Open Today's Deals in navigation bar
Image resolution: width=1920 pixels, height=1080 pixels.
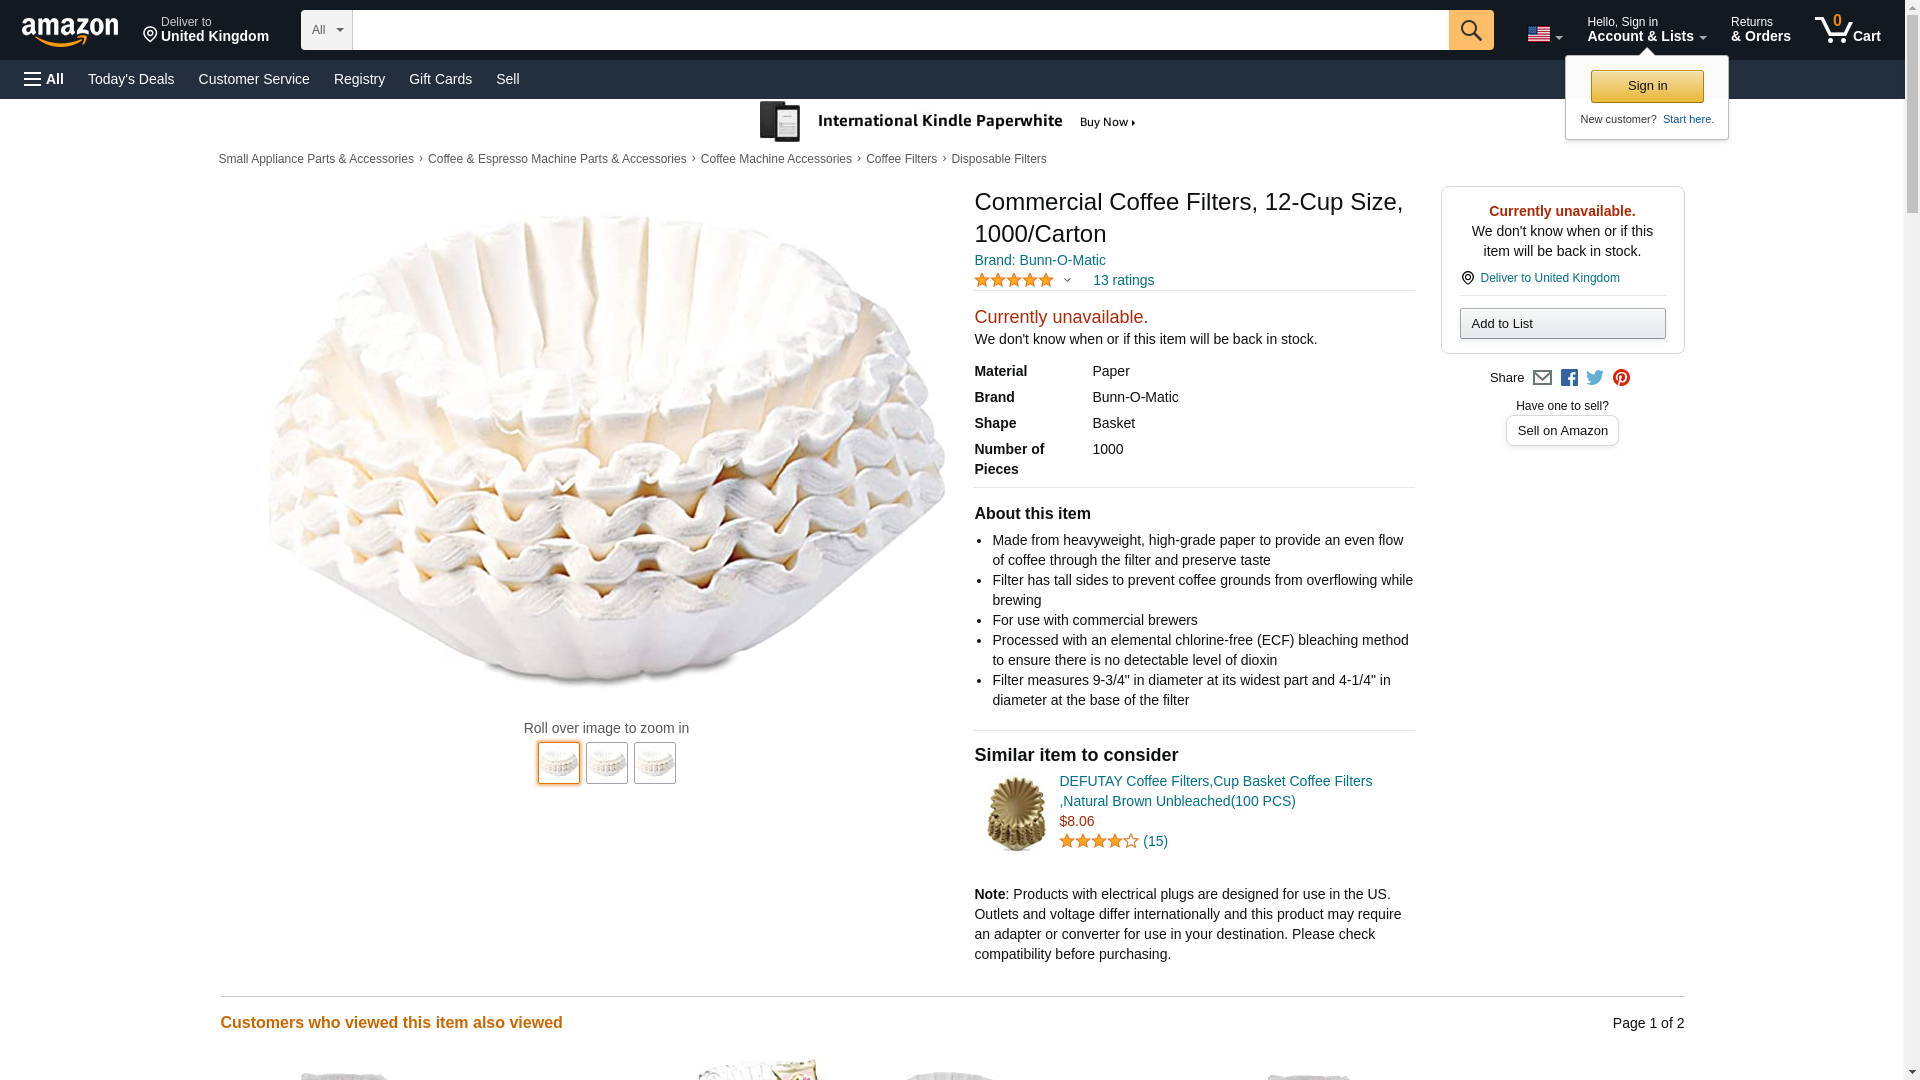point(131,79)
